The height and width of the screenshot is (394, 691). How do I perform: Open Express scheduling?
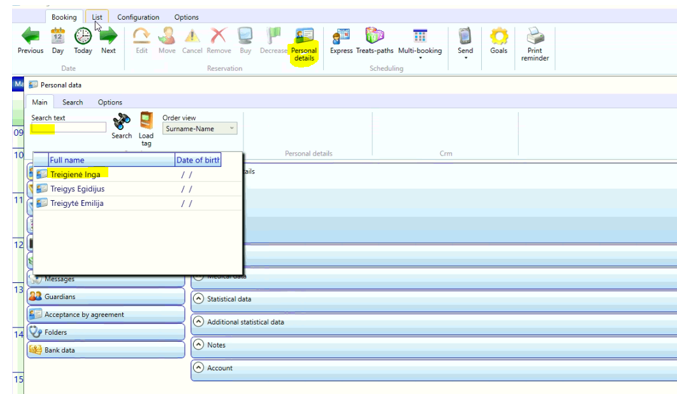342,41
